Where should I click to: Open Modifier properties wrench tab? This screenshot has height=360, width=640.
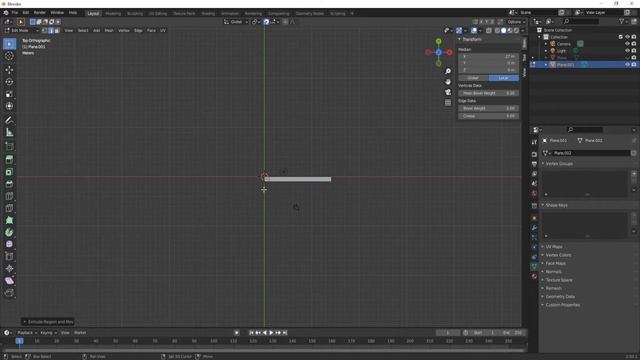pyautogui.click(x=534, y=228)
